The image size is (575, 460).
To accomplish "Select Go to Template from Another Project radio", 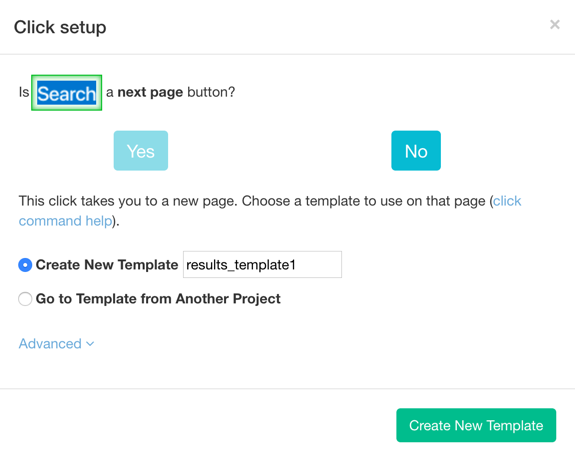I will [25, 299].
